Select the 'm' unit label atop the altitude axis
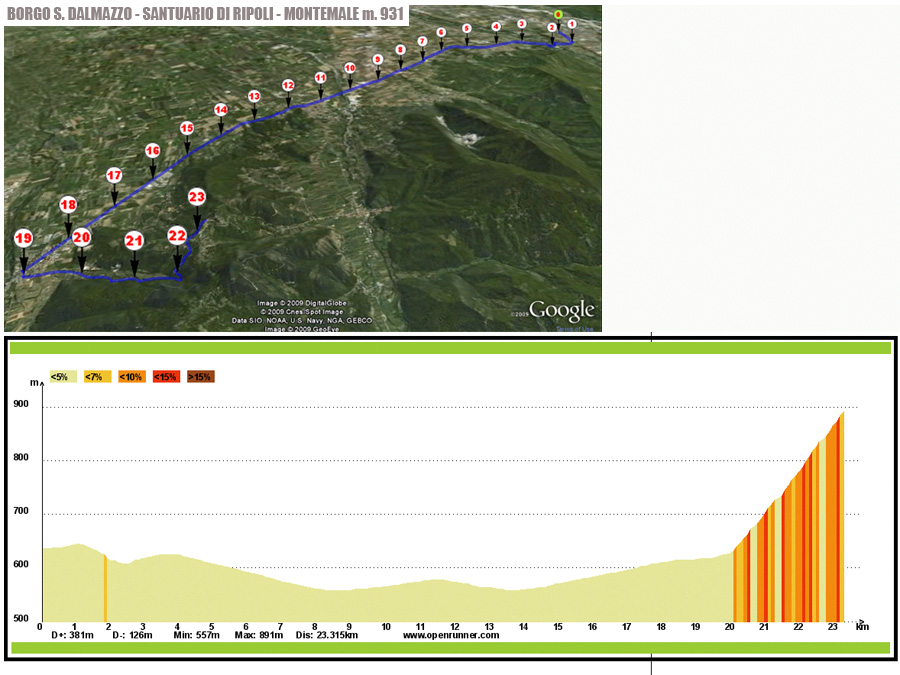The width and height of the screenshot is (900, 675). pos(34,383)
